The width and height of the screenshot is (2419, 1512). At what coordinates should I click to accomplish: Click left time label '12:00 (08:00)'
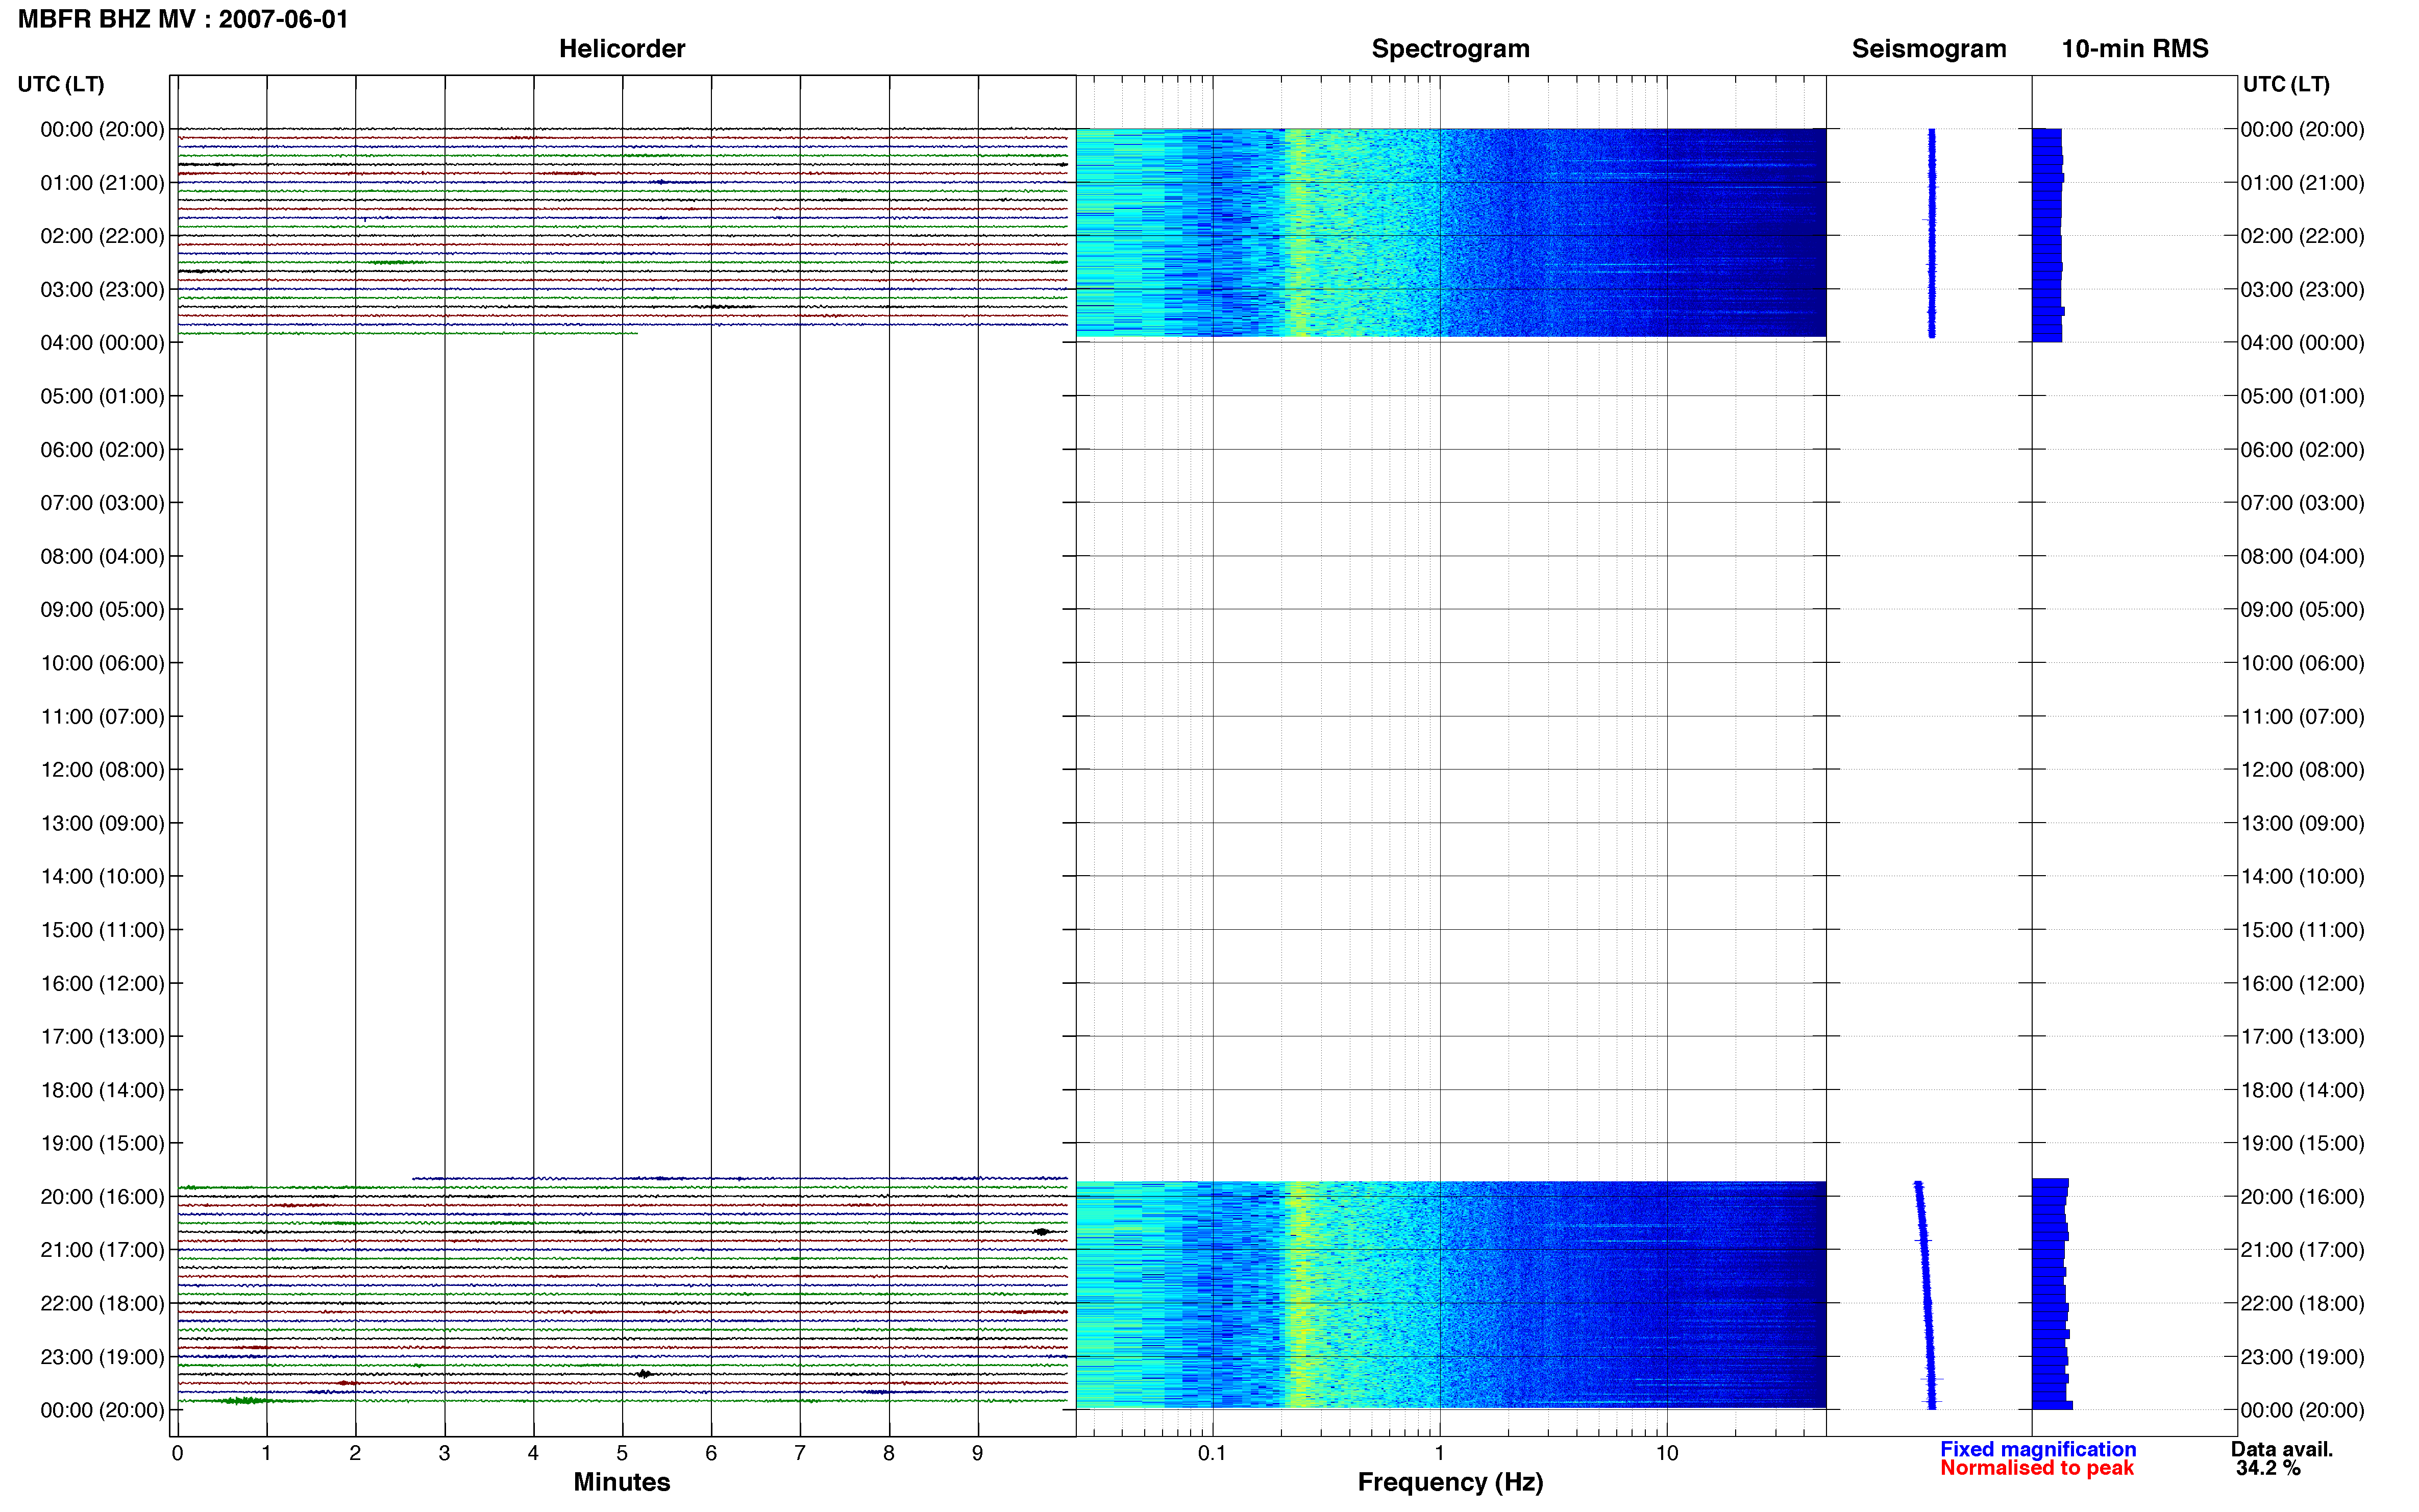(102, 770)
